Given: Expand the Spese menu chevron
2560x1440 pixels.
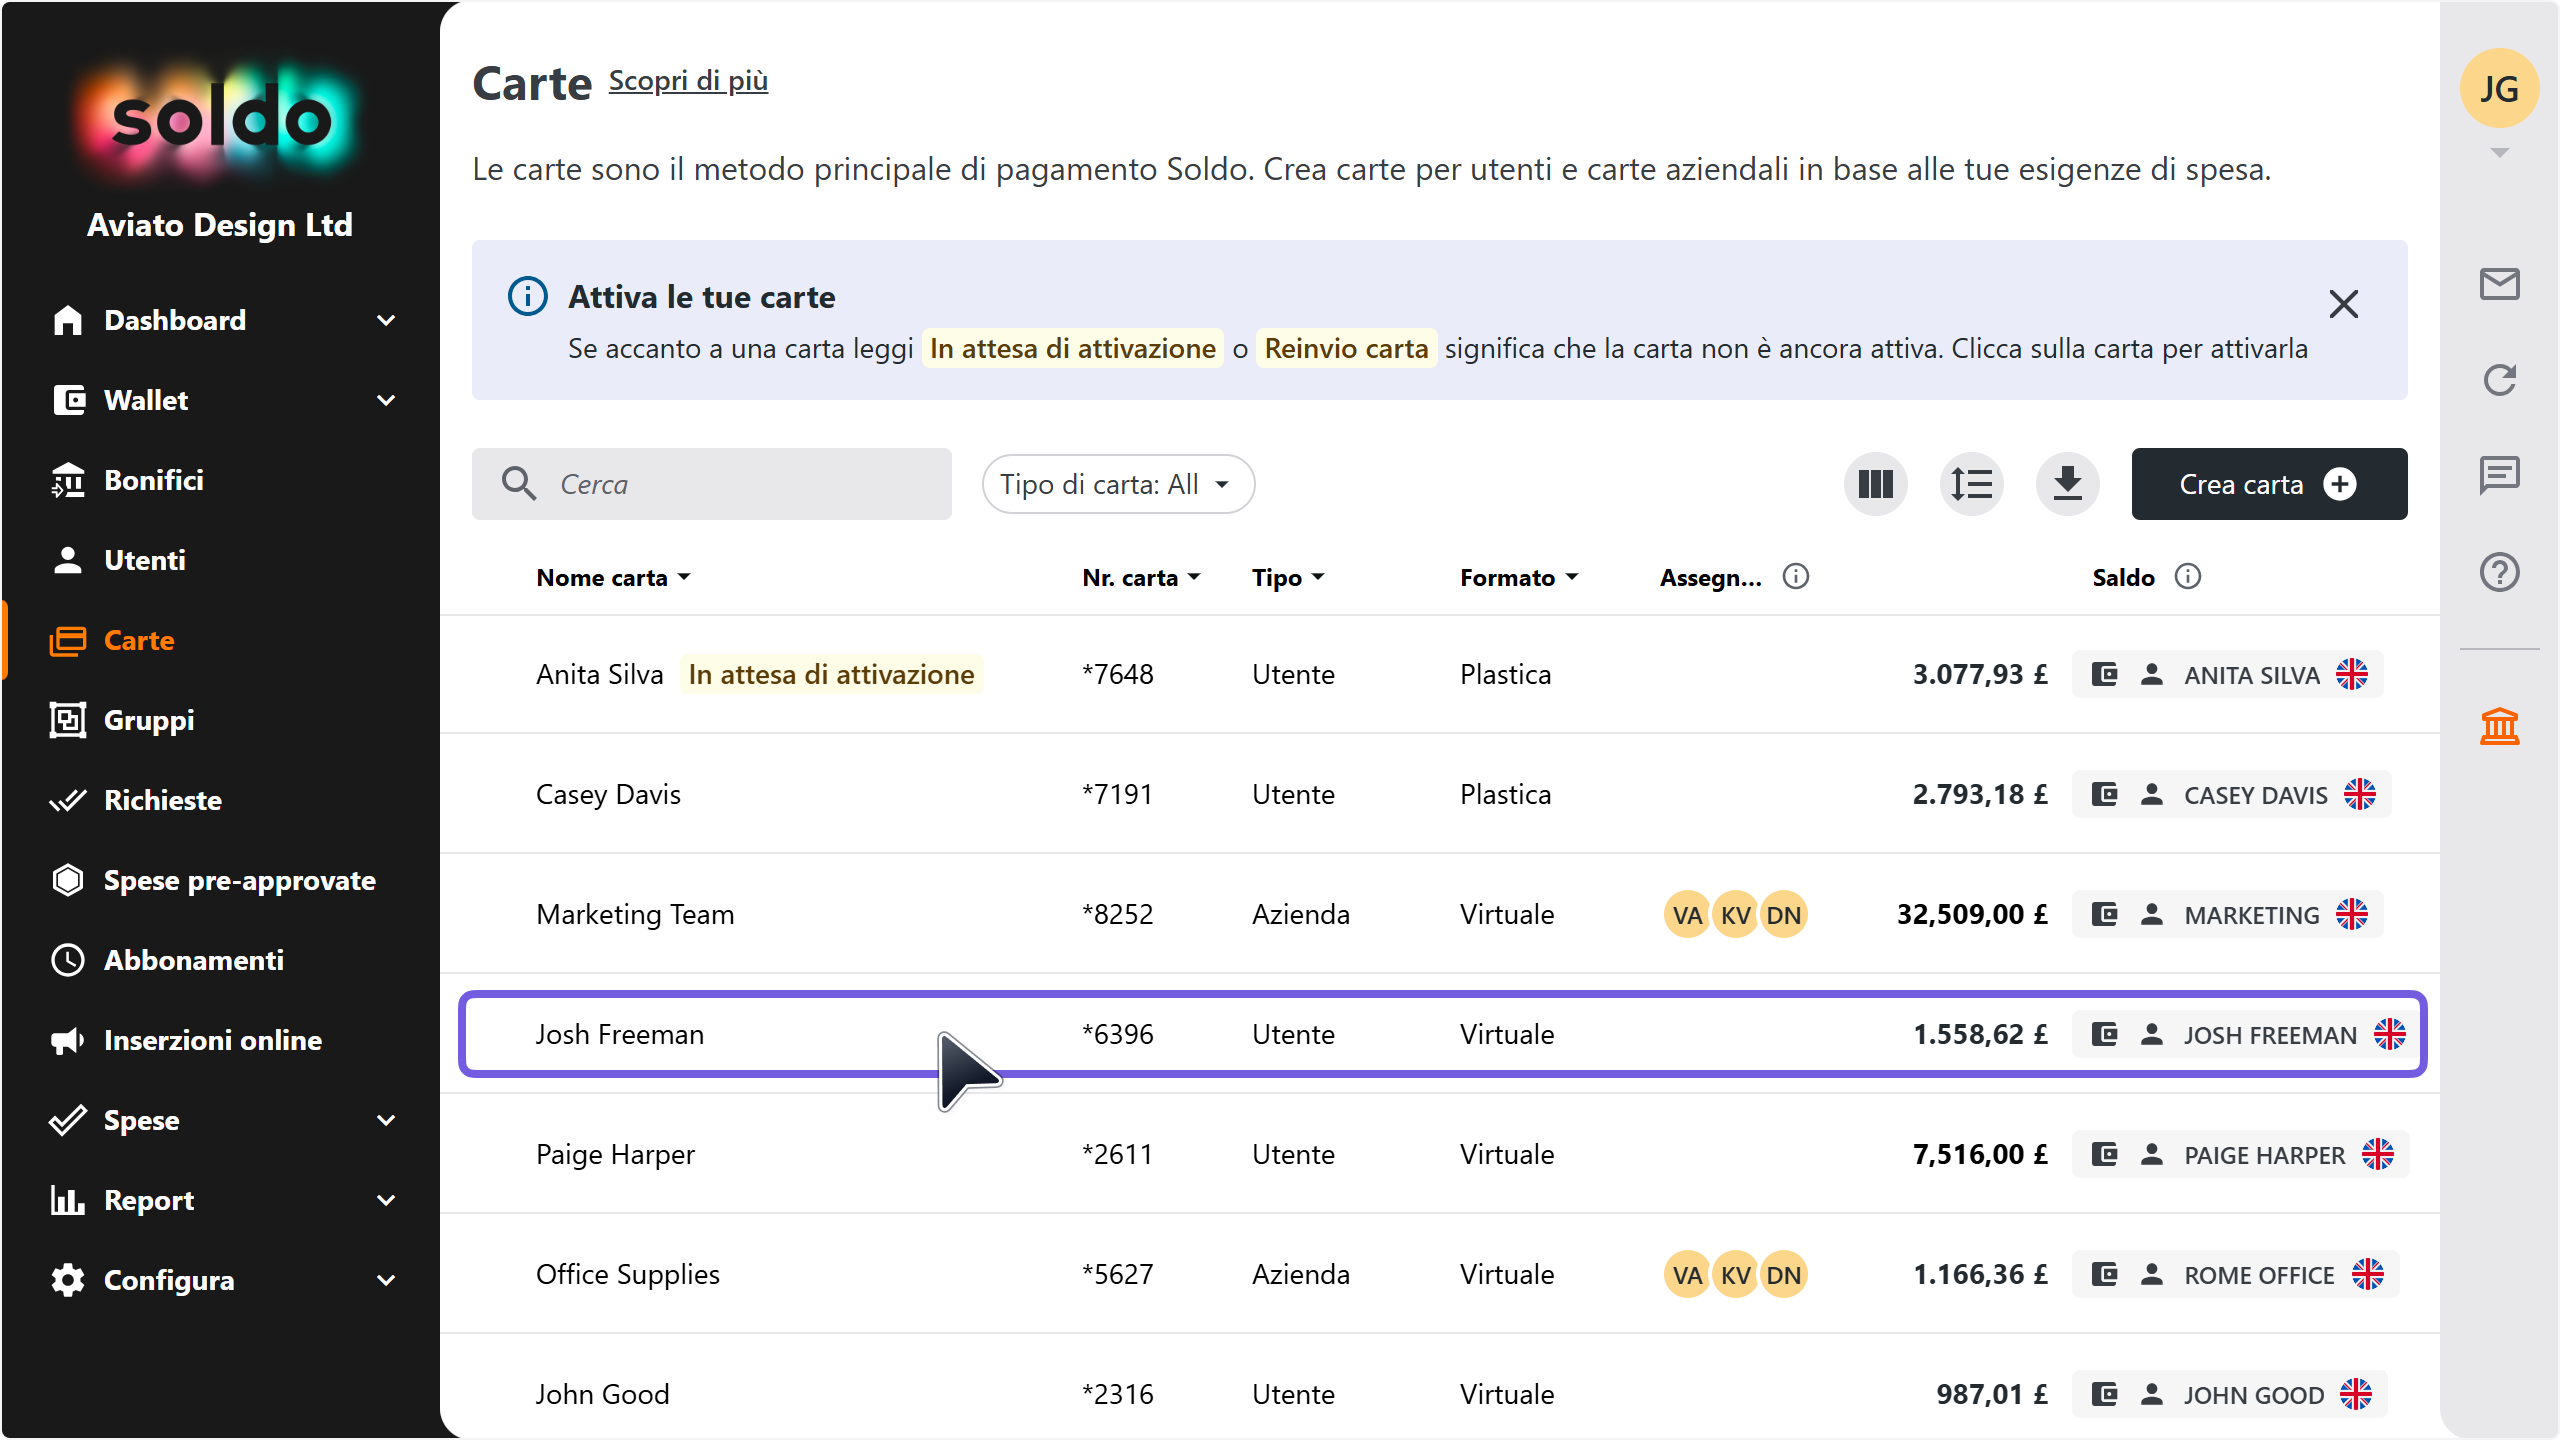Looking at the screenshot, I should click(x=386, y=1121).
